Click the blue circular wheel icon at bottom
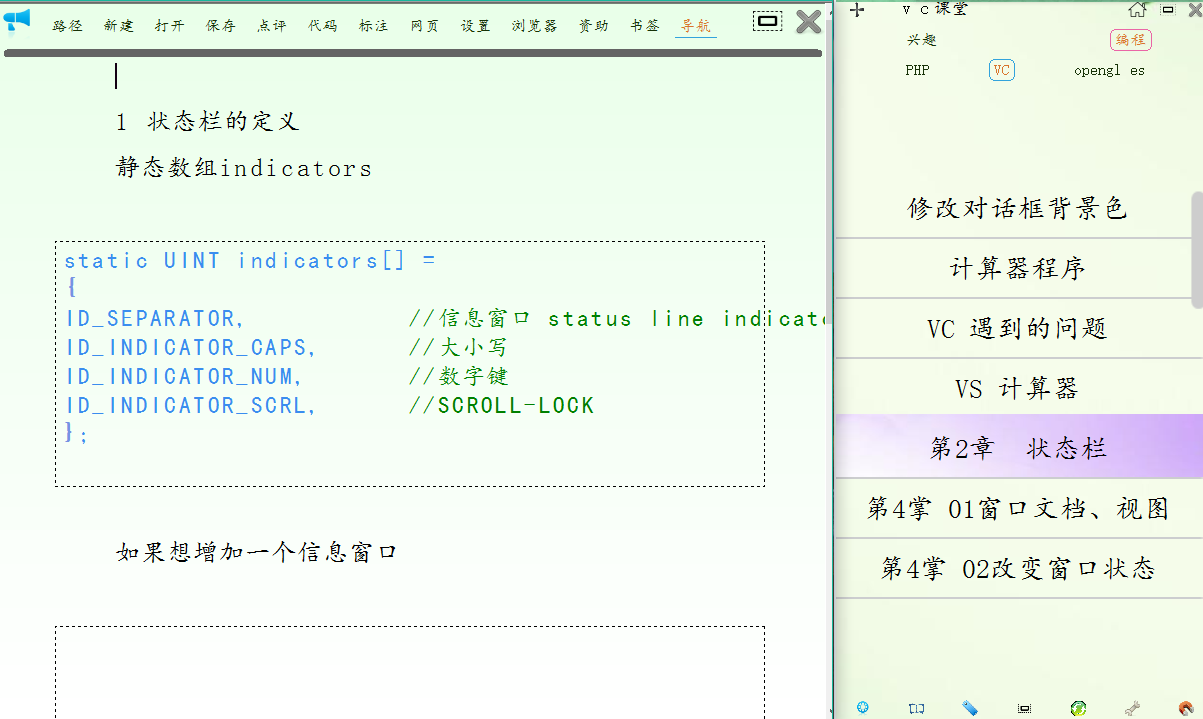 [863, 707]
